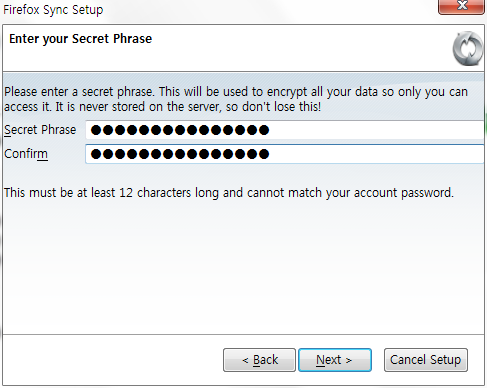Focus the Secret Phrase password field
The image size is (487, 388).
coord(285,130)
